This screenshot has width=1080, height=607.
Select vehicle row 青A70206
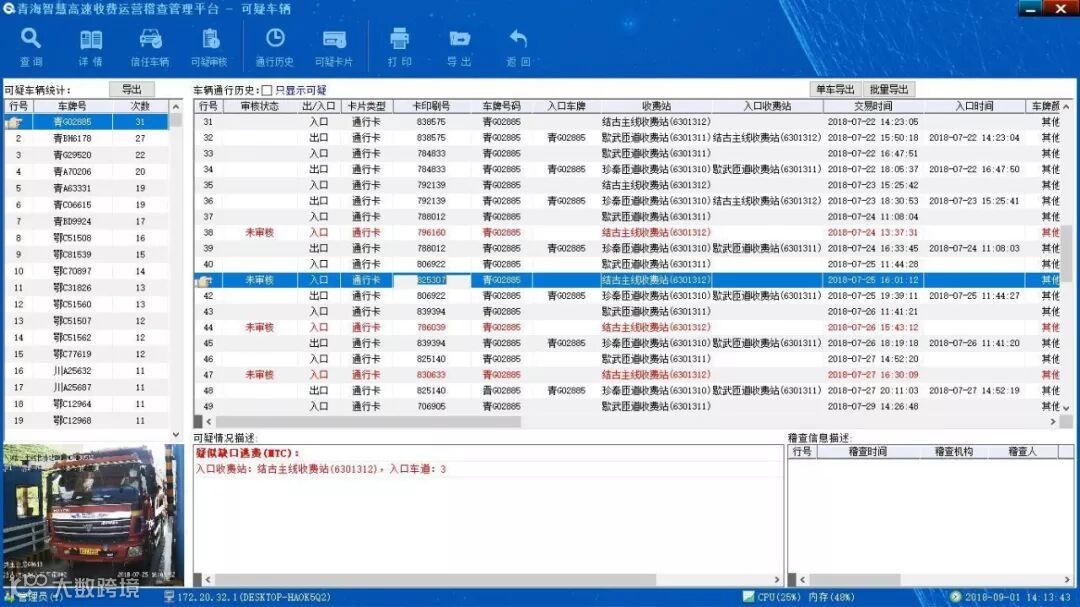(x=86, y=172)
